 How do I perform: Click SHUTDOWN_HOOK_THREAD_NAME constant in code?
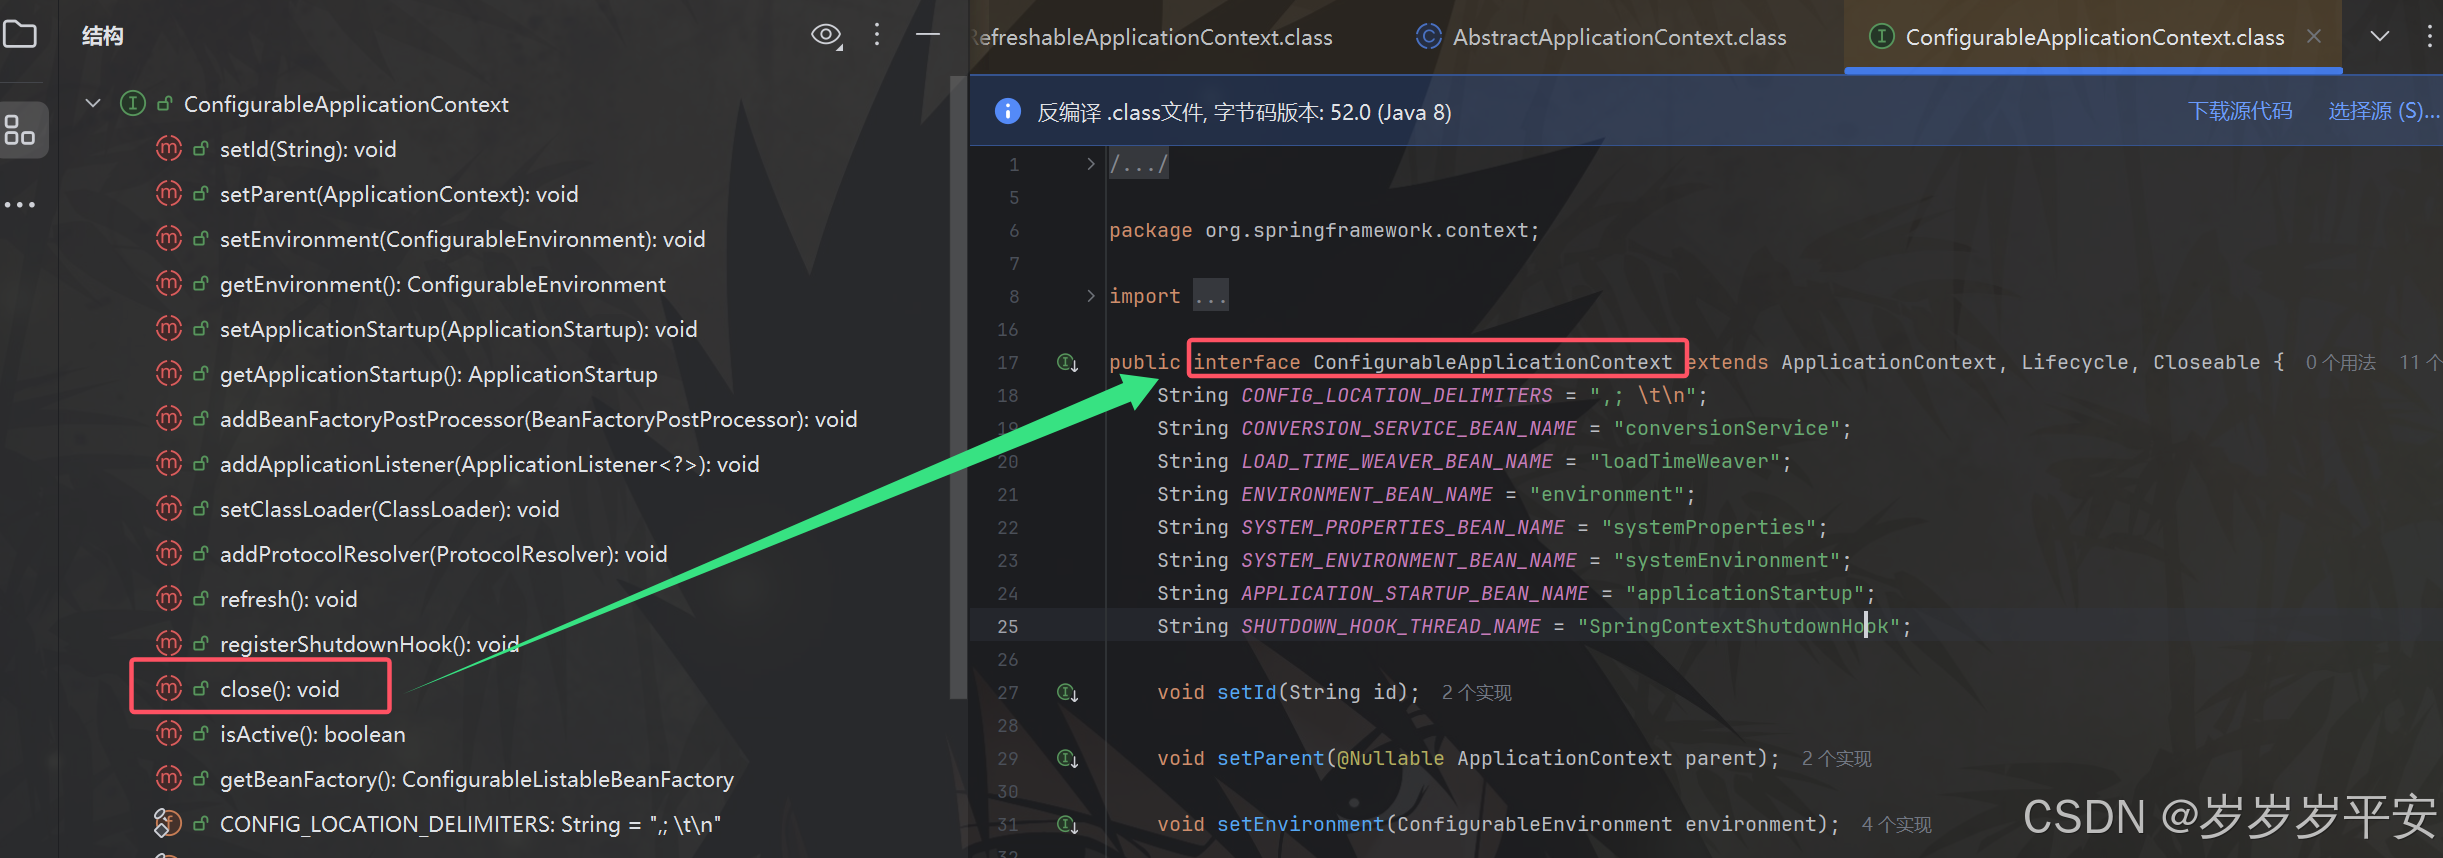(x=1390, y=626)
